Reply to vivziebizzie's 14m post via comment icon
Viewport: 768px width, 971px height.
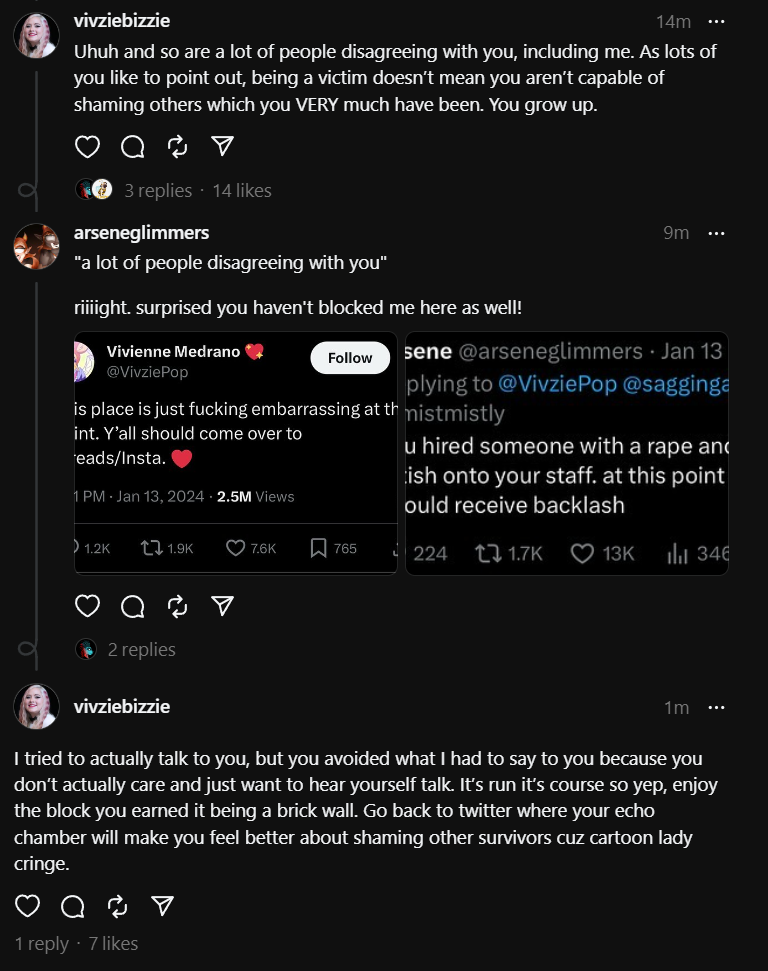(x=133, y=147)
